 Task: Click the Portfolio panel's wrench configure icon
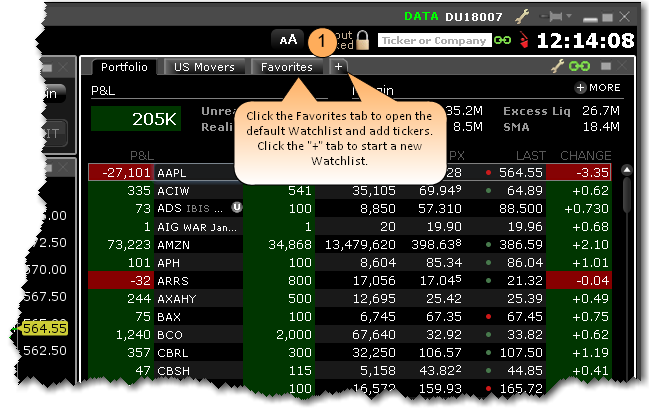[558, 66]
